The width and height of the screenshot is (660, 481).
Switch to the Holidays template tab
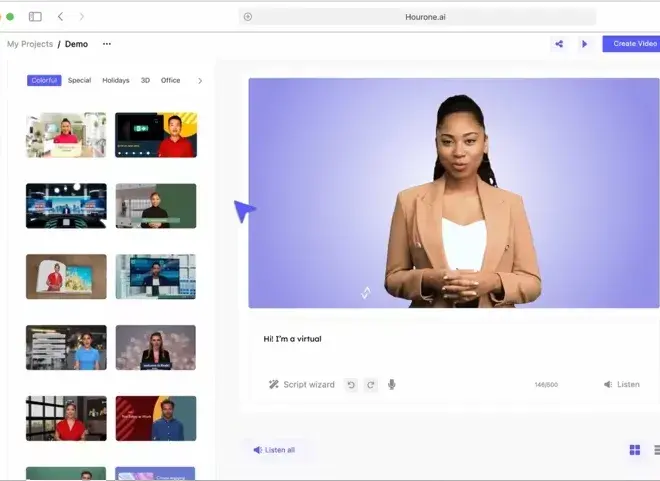(116, 81)
